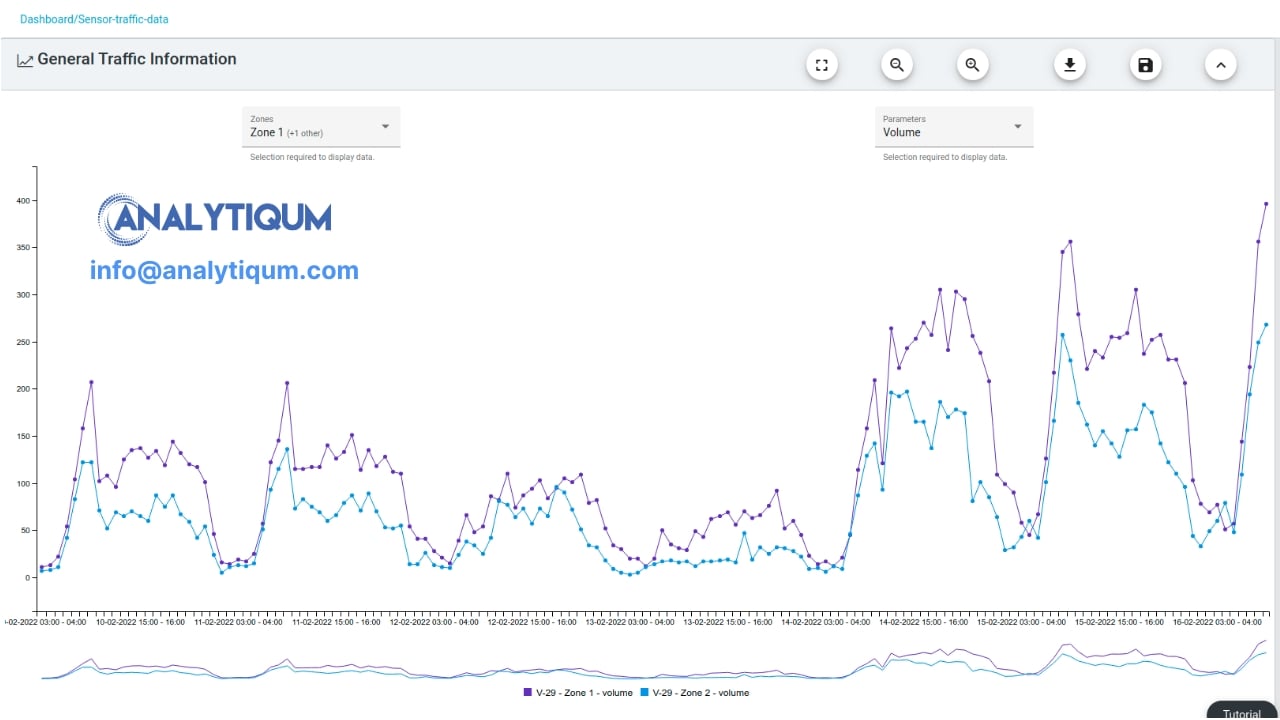This screenshot has width=1280, height=720.
Task: Click the final Zone 1 data point near 400
Action: pos(1266,204)
